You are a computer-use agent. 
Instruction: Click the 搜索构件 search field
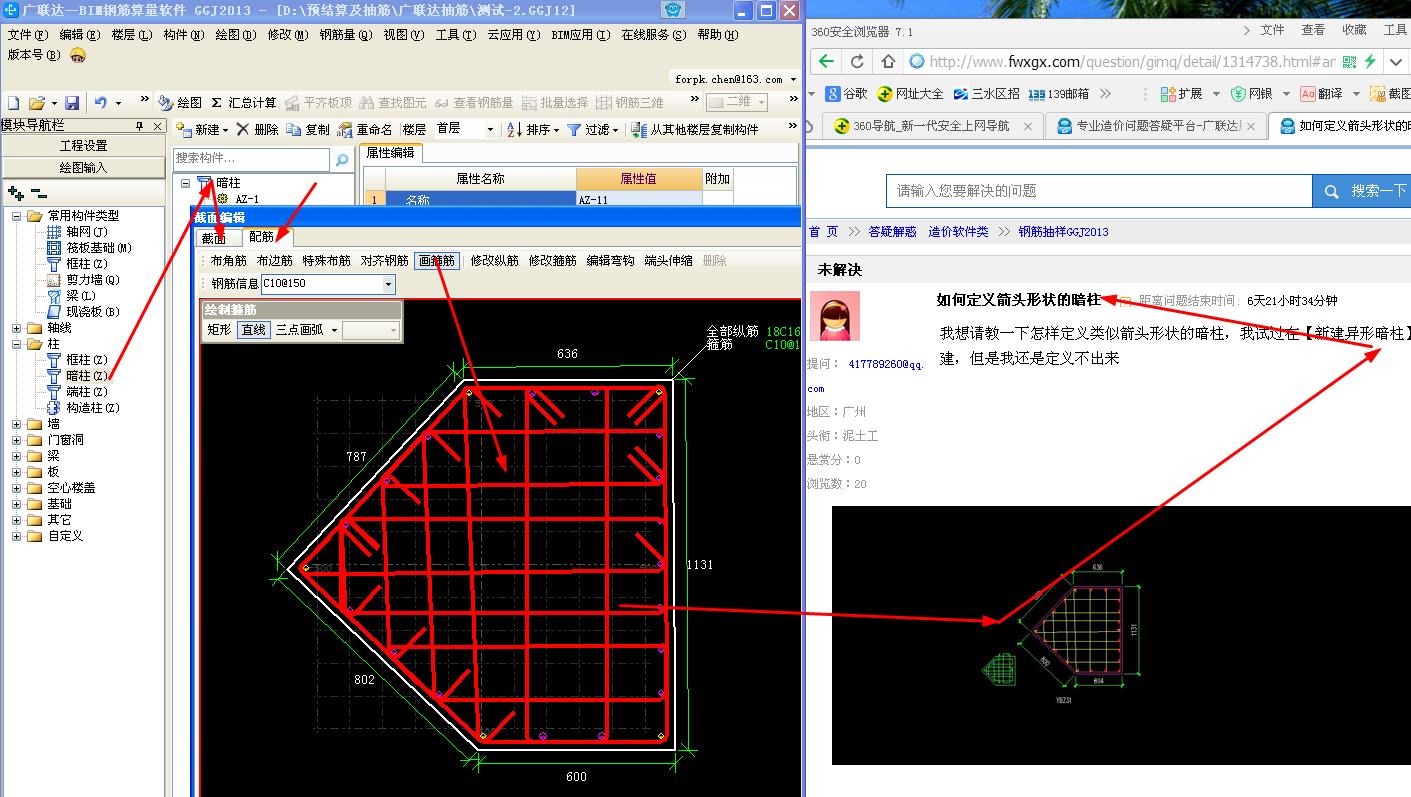click(251, 159)
